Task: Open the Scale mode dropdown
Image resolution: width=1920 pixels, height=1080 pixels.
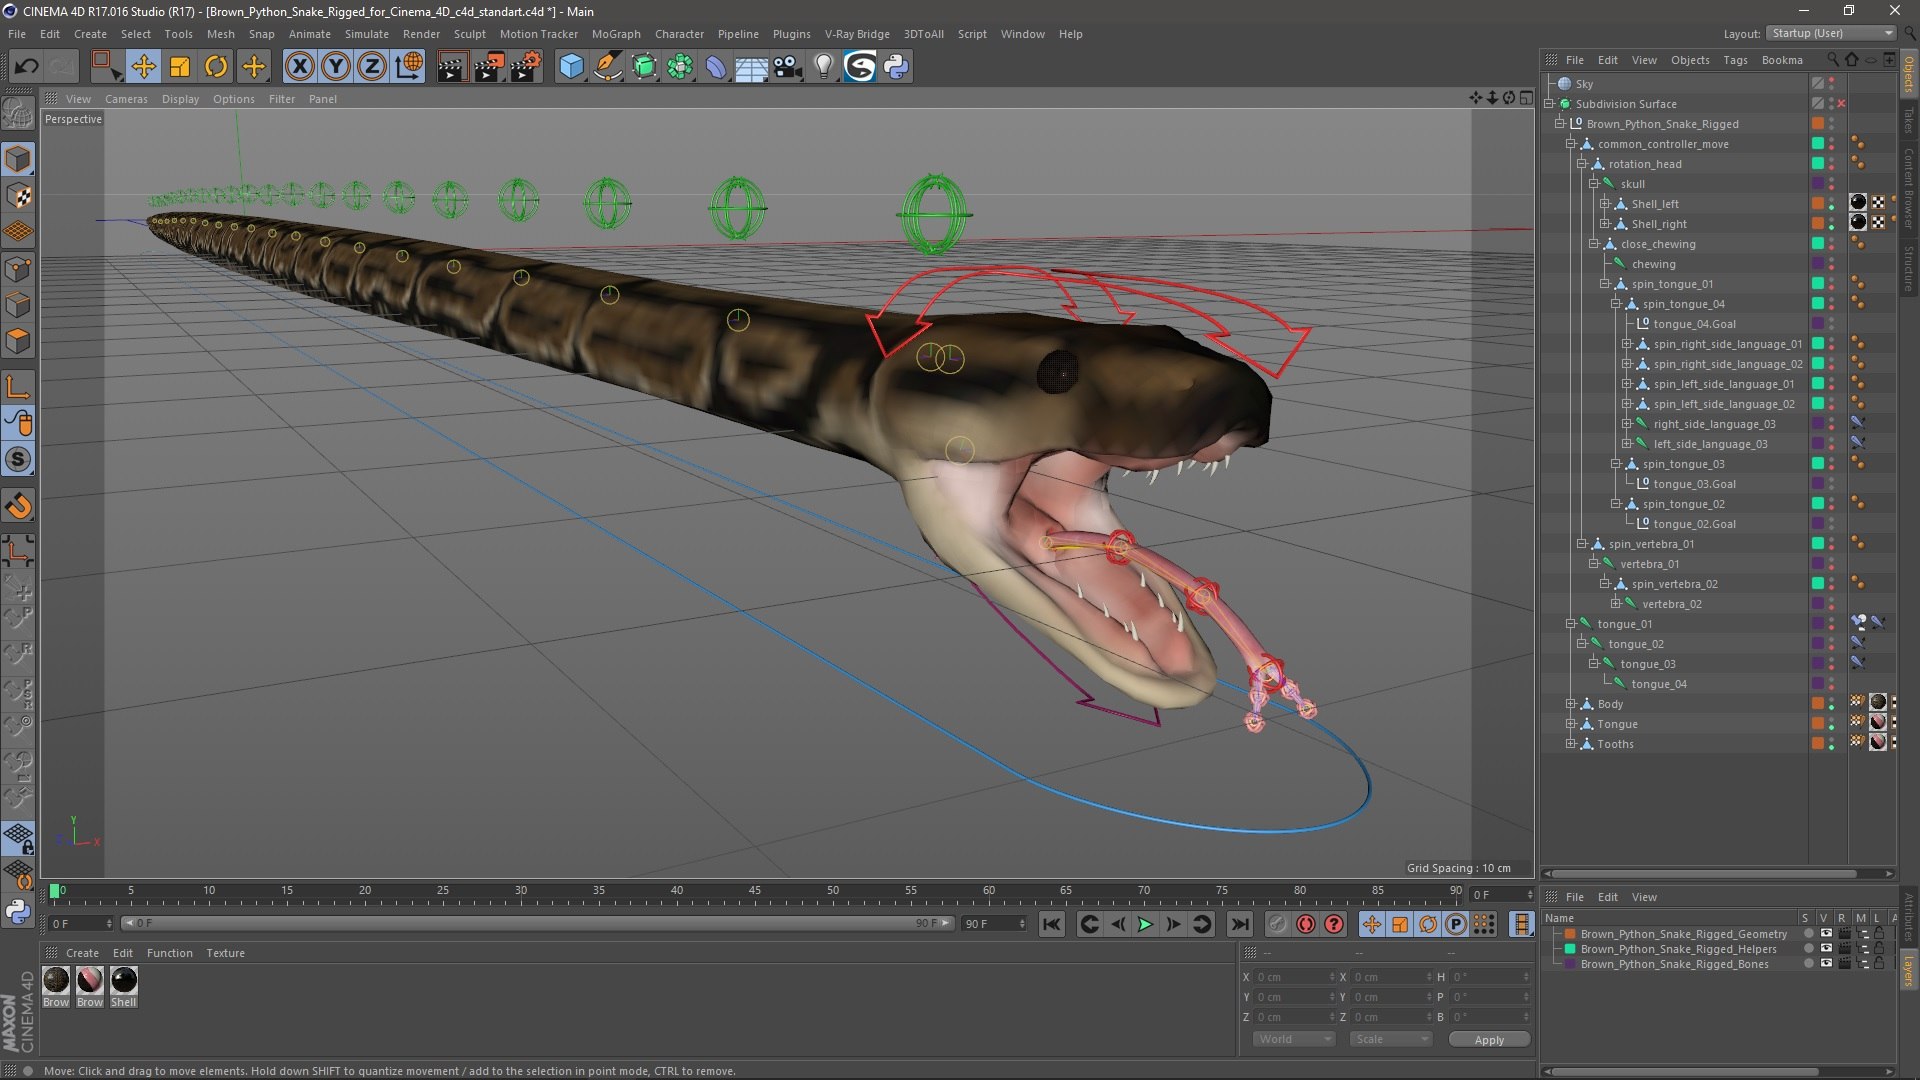Action: [1391, 1039]
